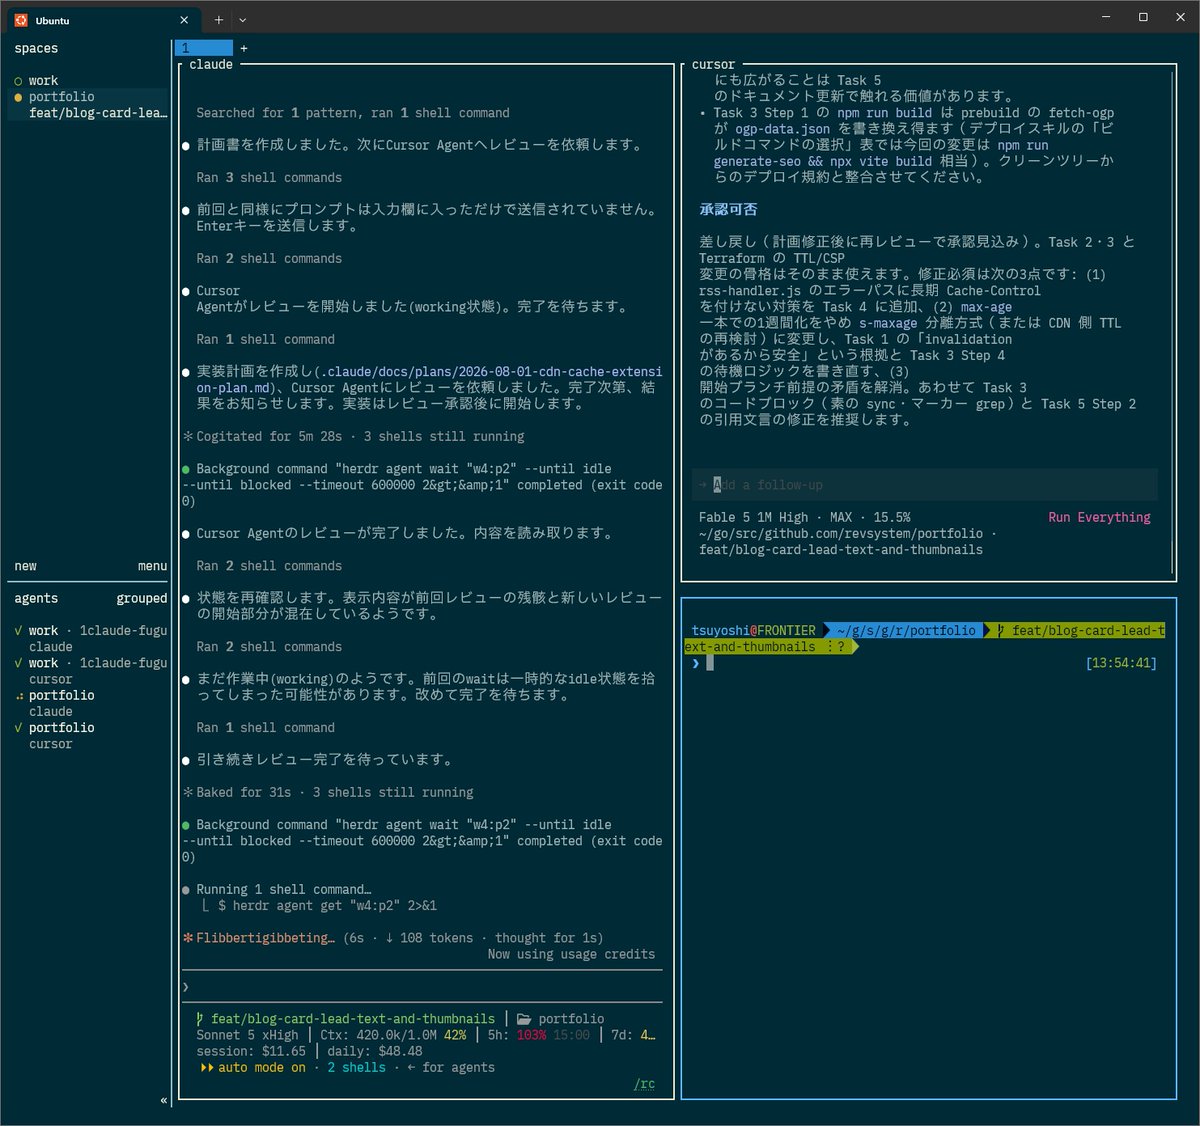This screenshot has height=1126, width=1200.
Task: Close the Ubuntu terminal tab
Action: tap(184, 20)
